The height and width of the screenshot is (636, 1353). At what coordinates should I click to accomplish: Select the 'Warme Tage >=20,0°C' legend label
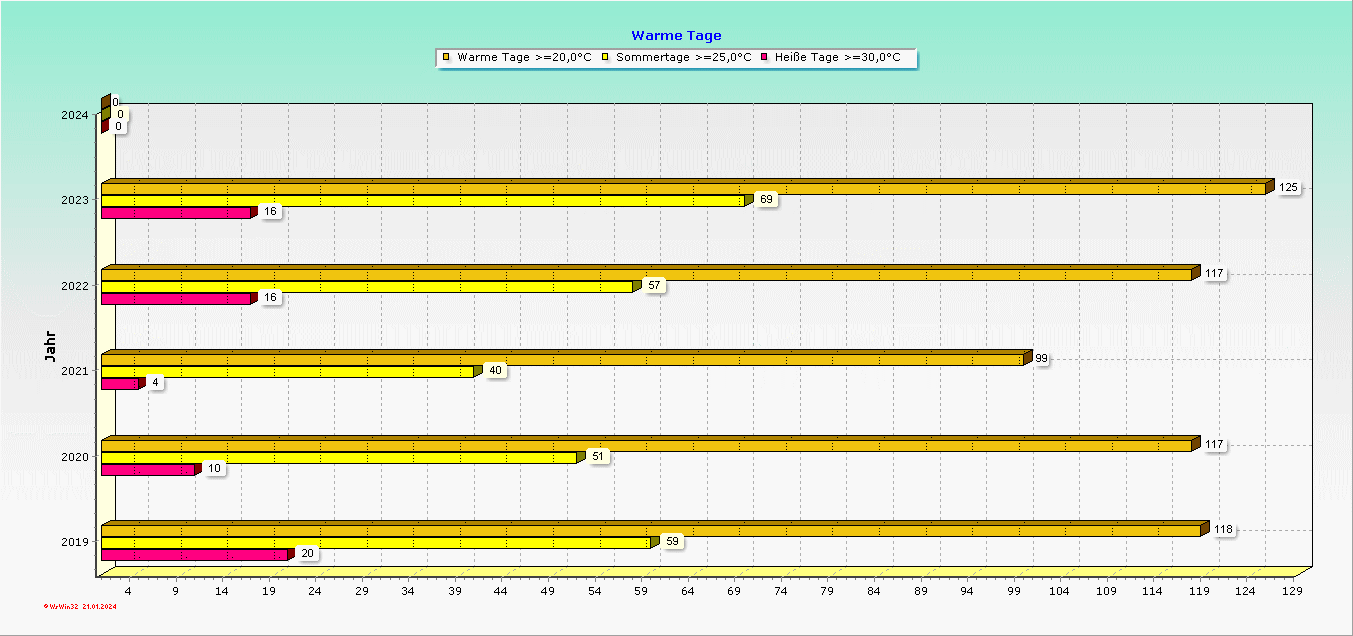tap(524, 58)
